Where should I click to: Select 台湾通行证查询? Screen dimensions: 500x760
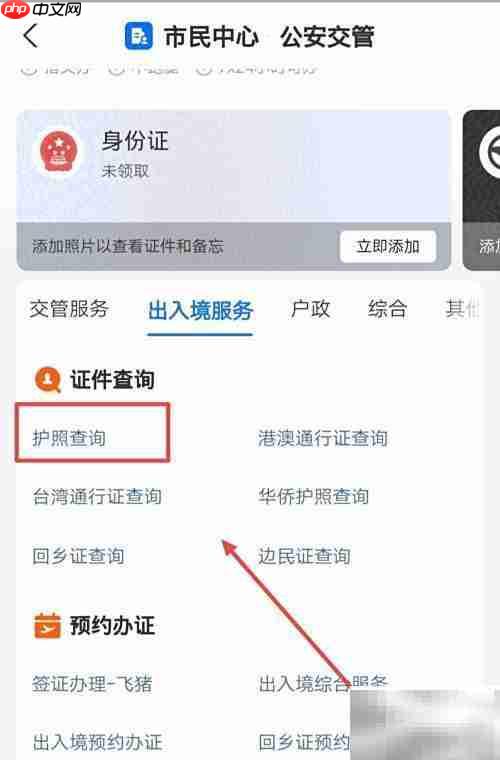click(97, 497)
